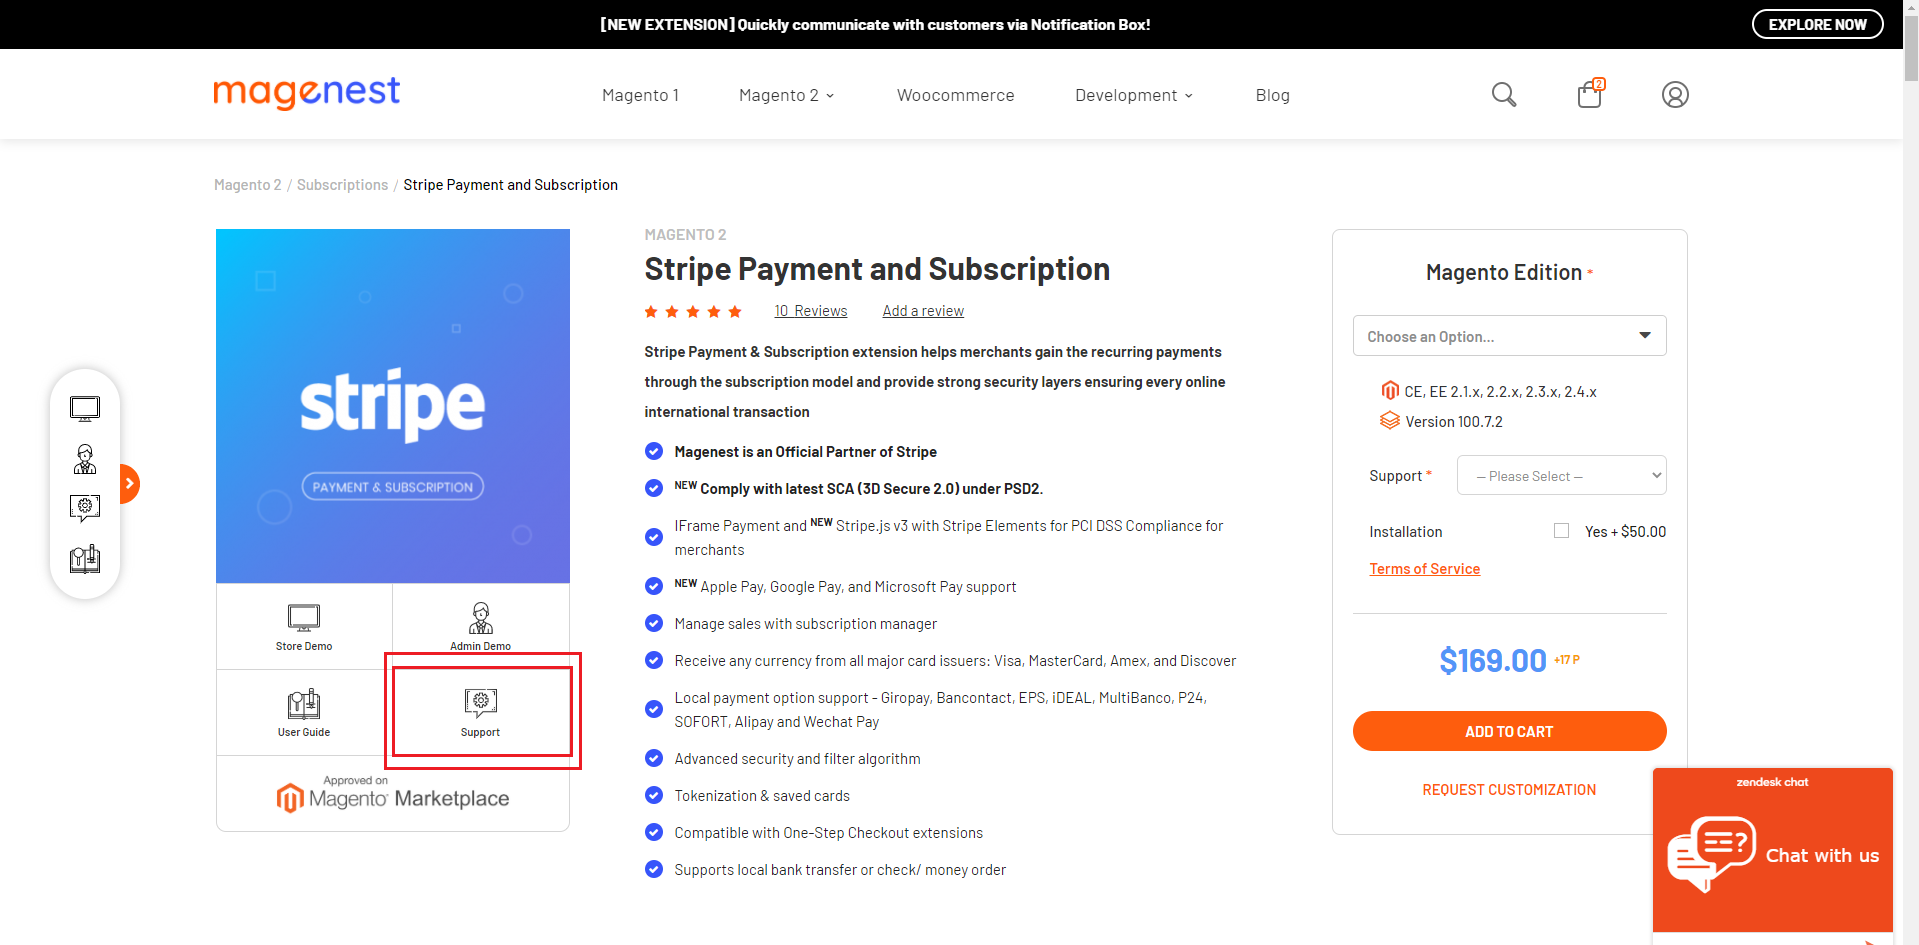Open the Support Please Select dropdown
The width and height of the screenshot is (1919, 945).
click(x=1561, y=476)
